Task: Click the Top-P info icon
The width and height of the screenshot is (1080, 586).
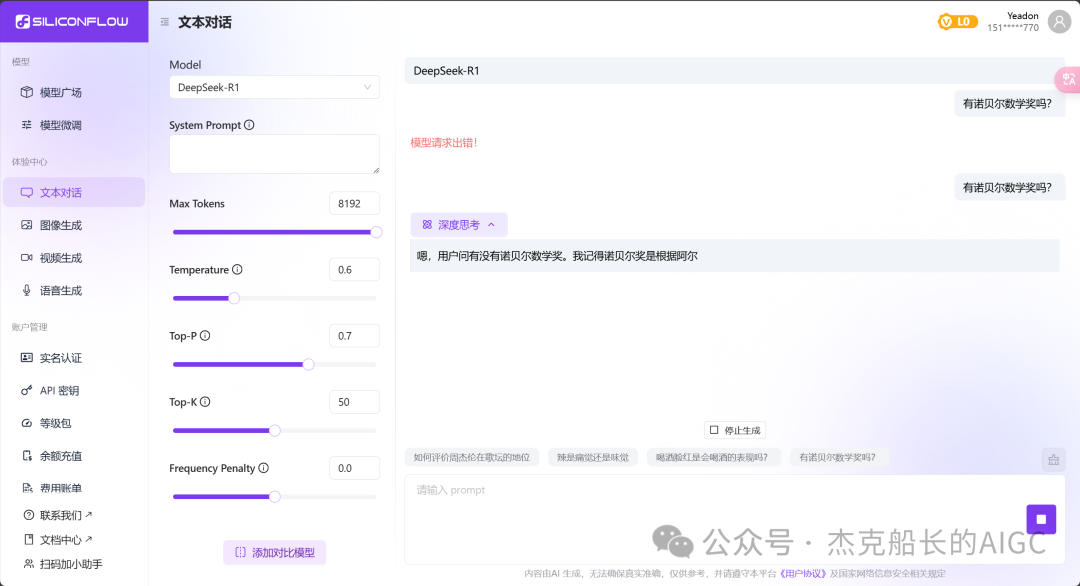Action: pos(205,335)
